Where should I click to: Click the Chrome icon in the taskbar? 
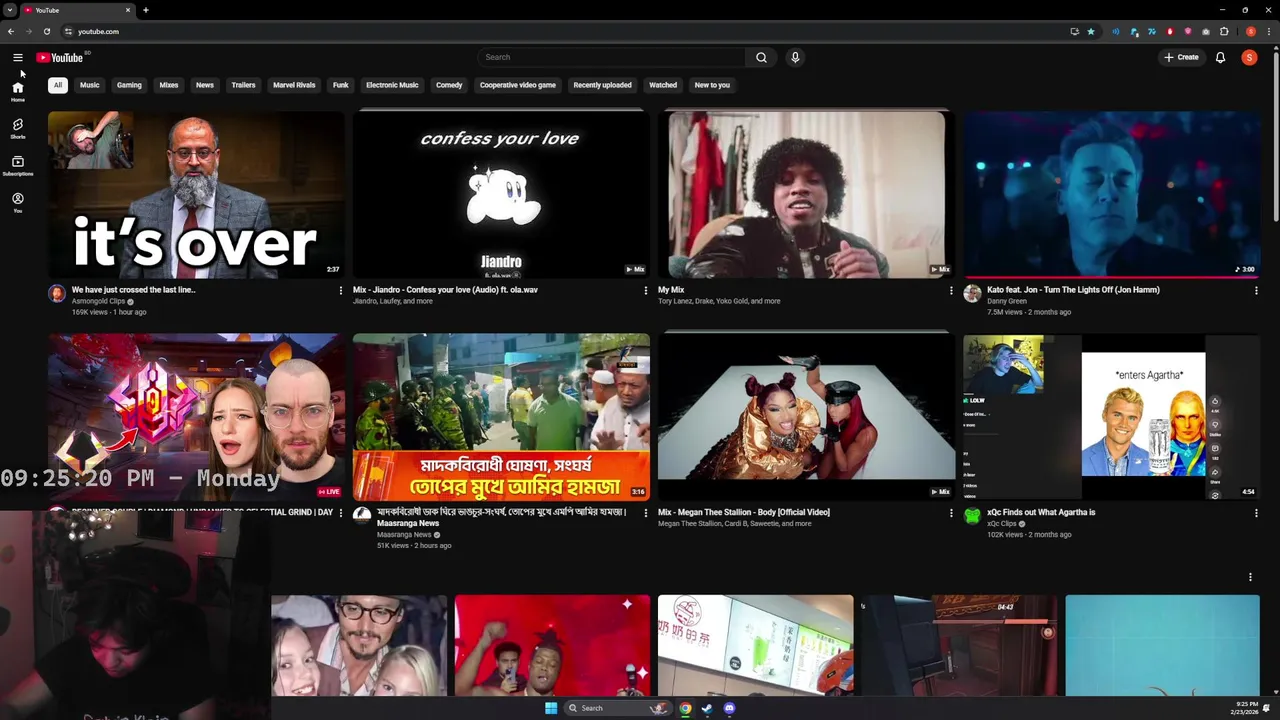685,708
